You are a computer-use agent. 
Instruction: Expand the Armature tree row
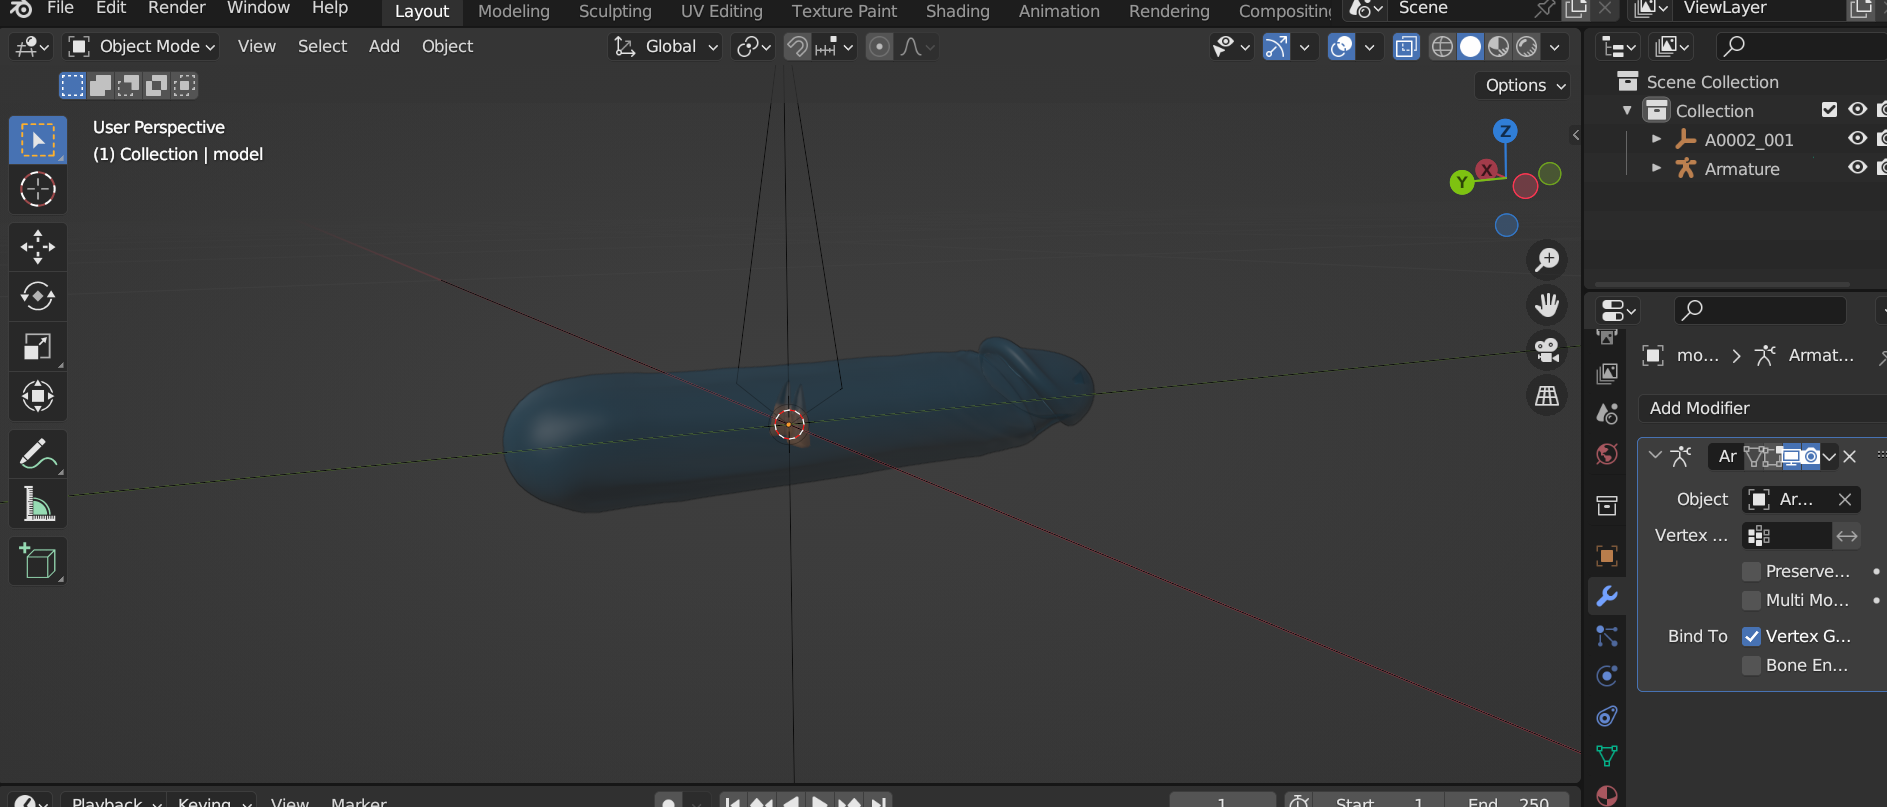tap(1657, 168)
